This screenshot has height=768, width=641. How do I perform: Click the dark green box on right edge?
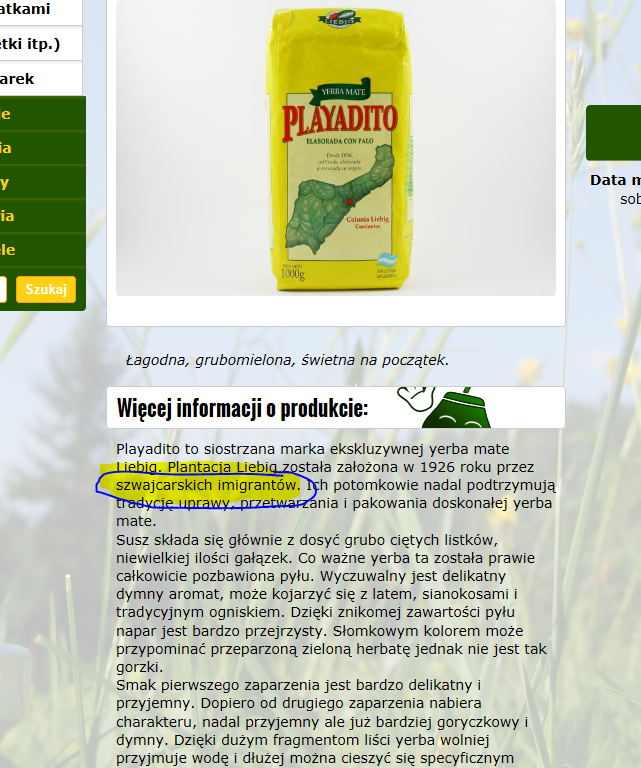(614, 133)
